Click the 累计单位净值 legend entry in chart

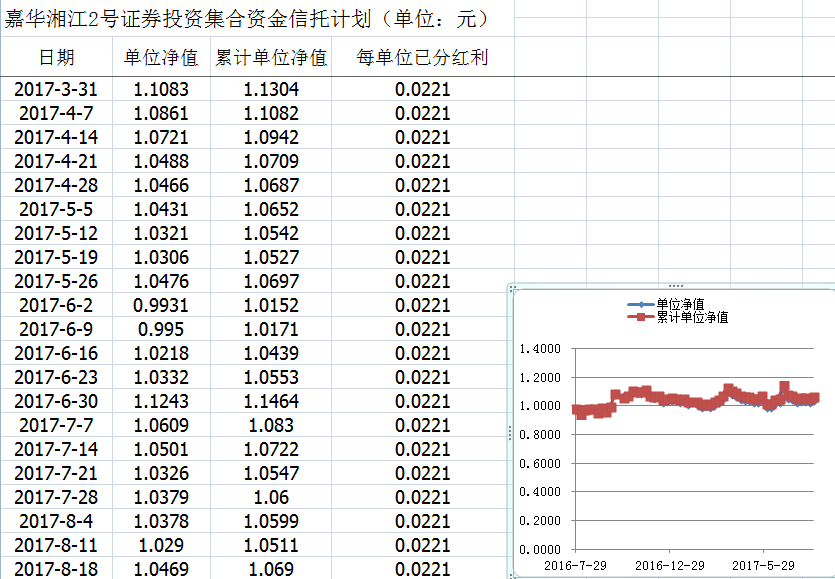[x=691, y=317]
